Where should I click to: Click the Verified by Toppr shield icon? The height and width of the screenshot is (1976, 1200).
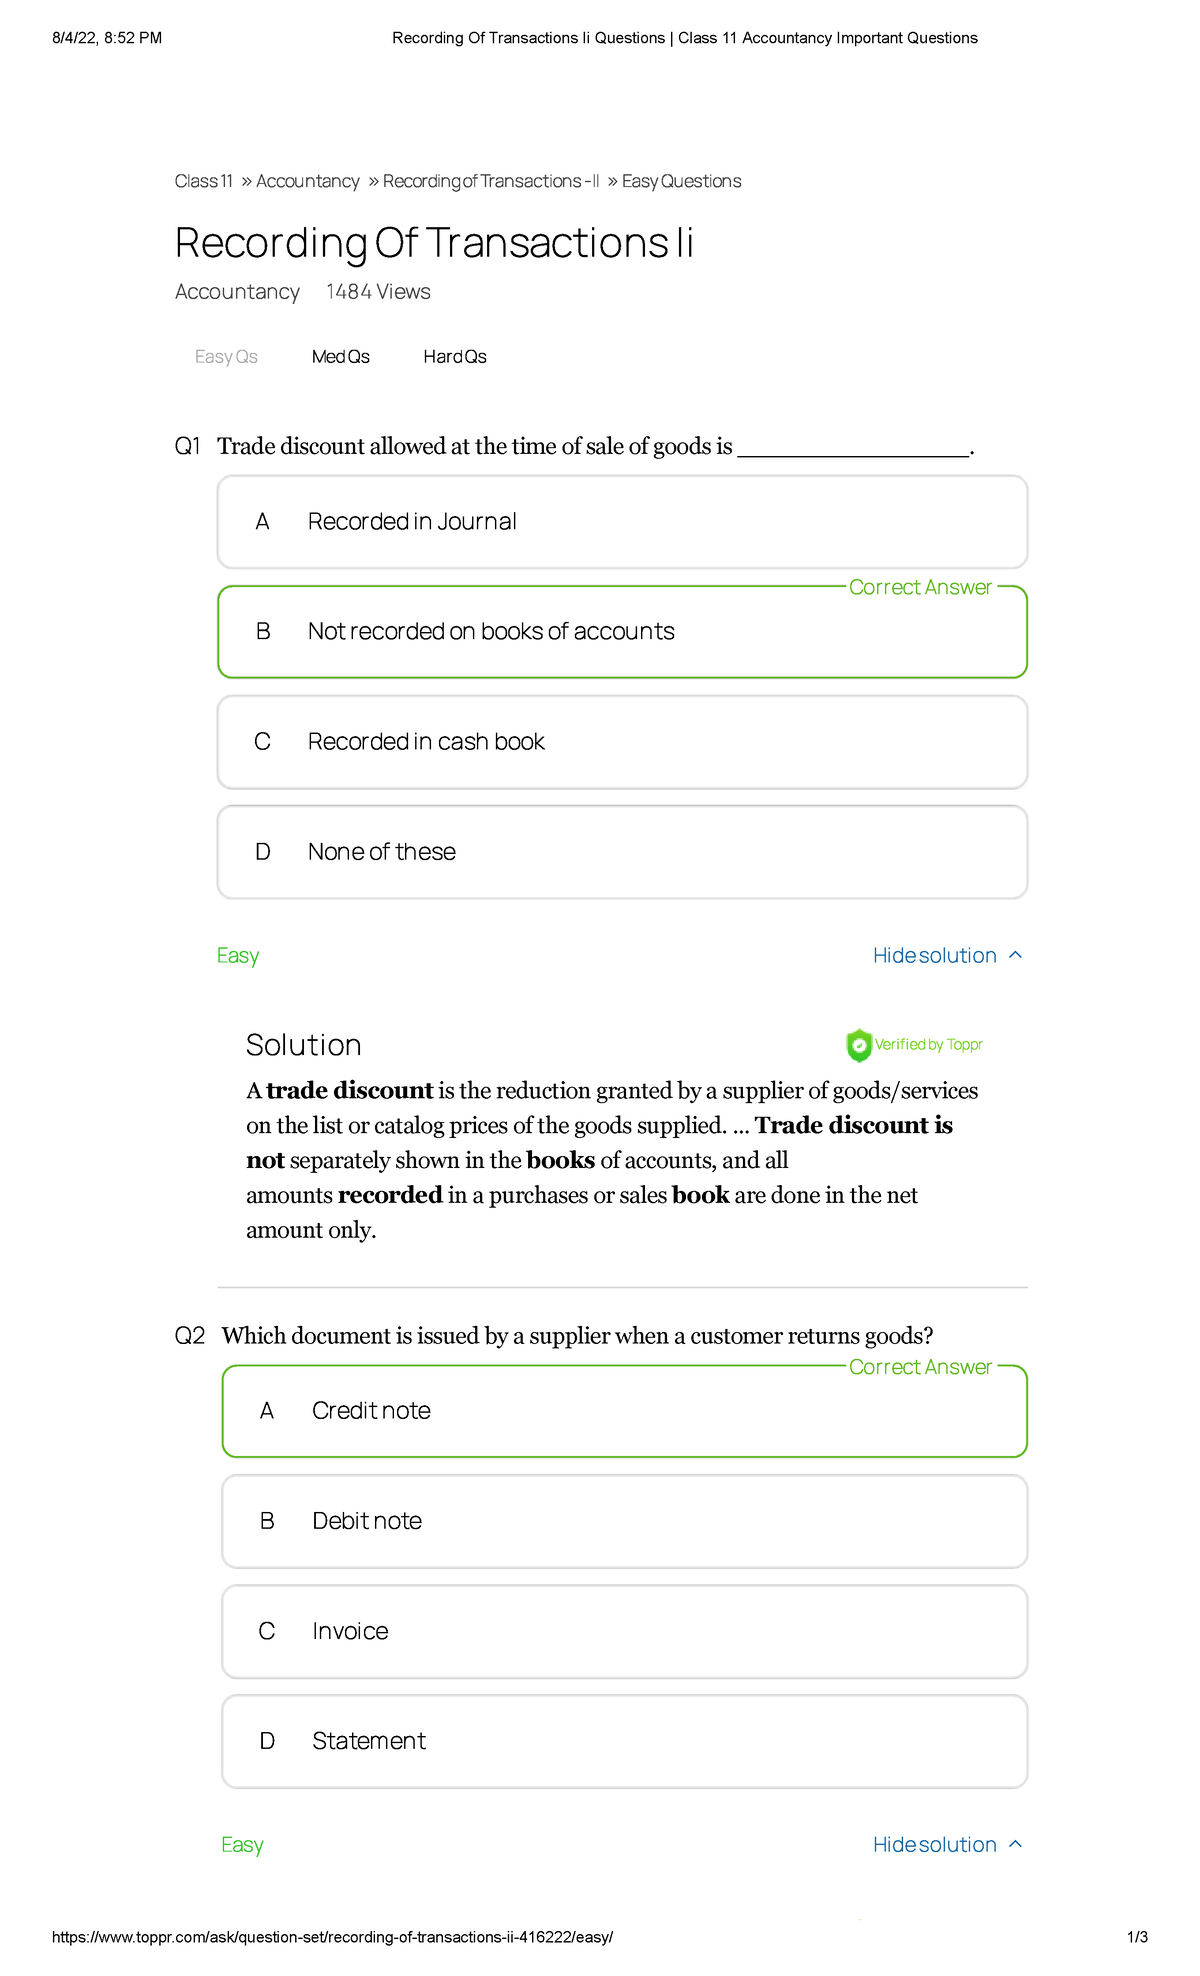point(858,1045)
